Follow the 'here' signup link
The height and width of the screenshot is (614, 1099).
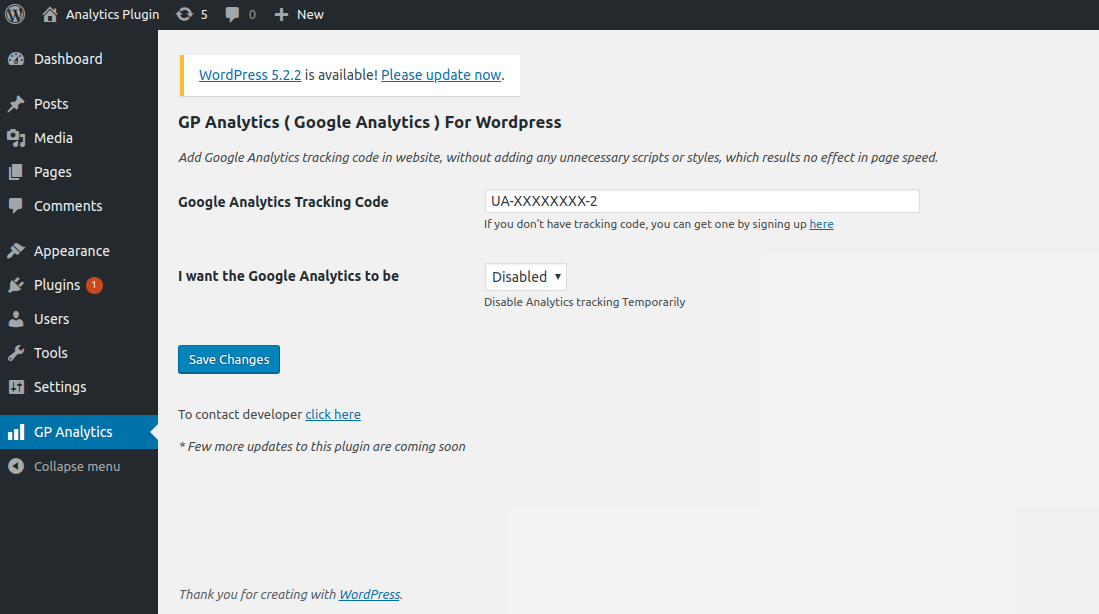[x=821, y=224]
